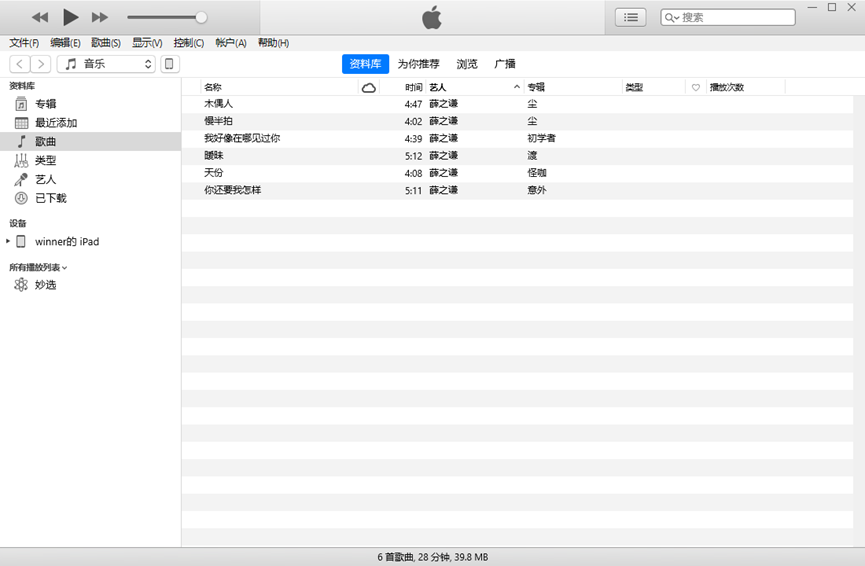
Task: Select 专辑 in the sidebar
Action: [90, 104]
